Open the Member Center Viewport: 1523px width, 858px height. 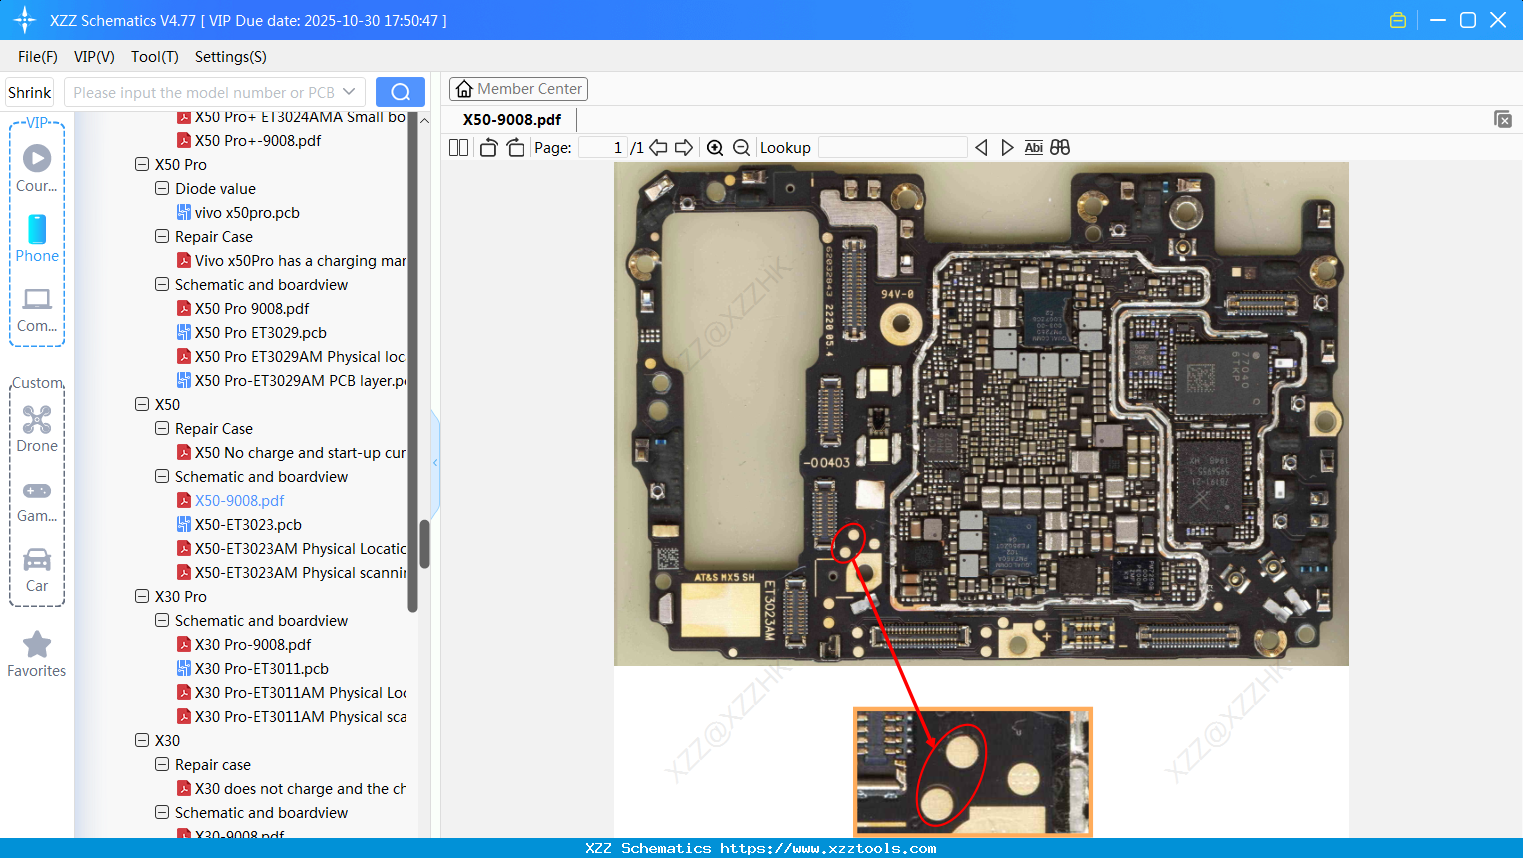point(518,89)
